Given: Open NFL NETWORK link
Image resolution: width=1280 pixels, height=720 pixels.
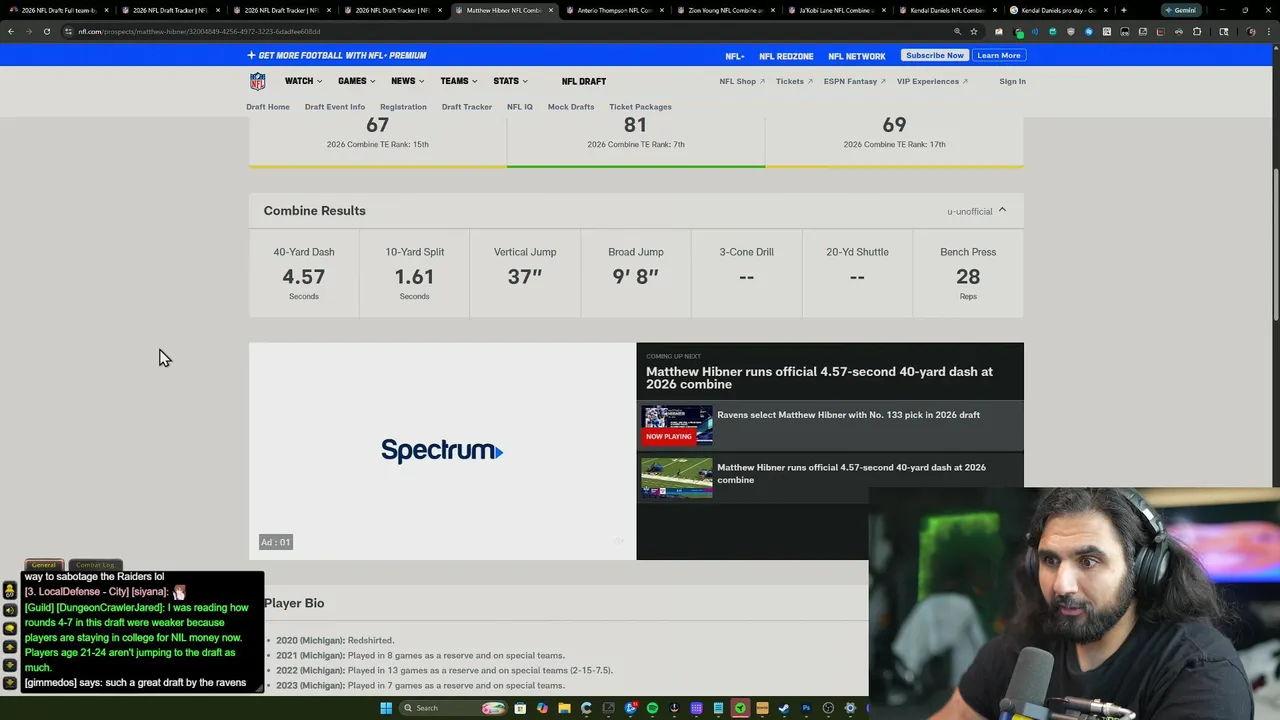Looking at the screenshot, I should (857, 56).
